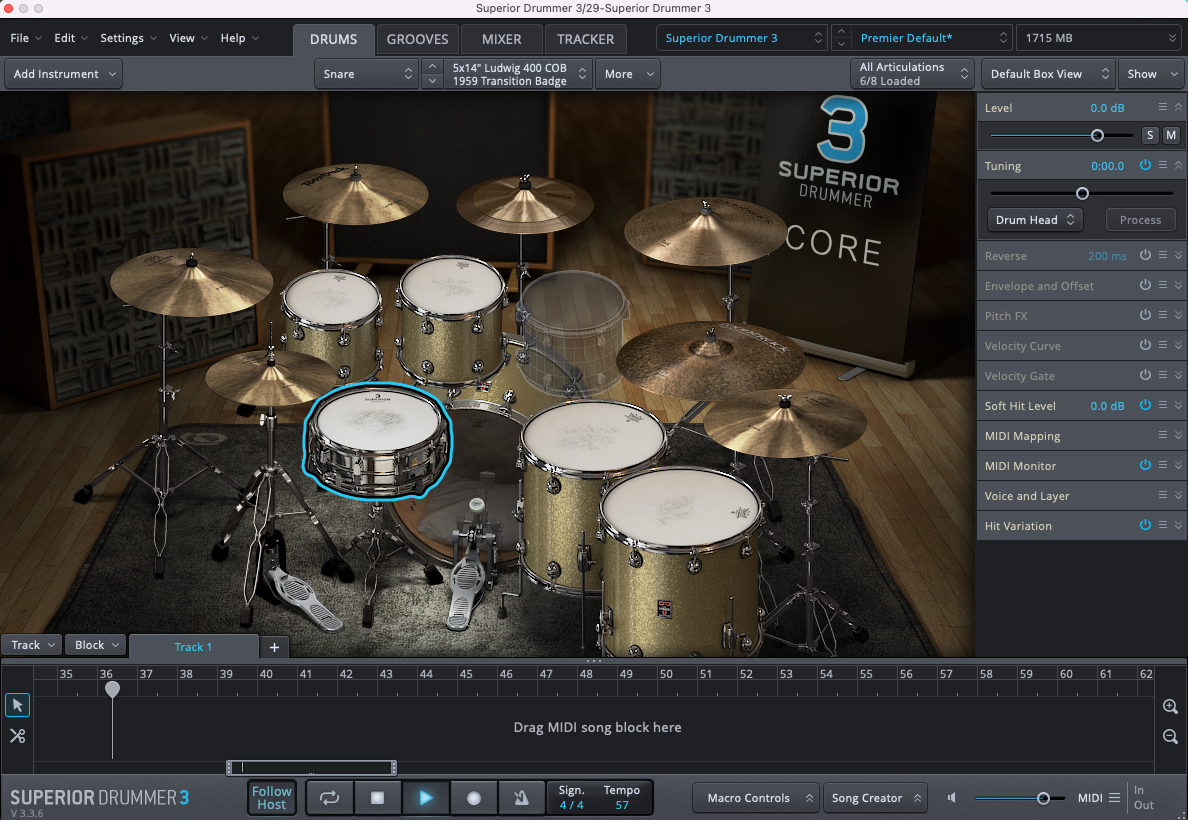The width and height of the screenshot is (1188, 820).
Task: Open the MIDI menu icon in transport
Action: tap(1115, 797)
